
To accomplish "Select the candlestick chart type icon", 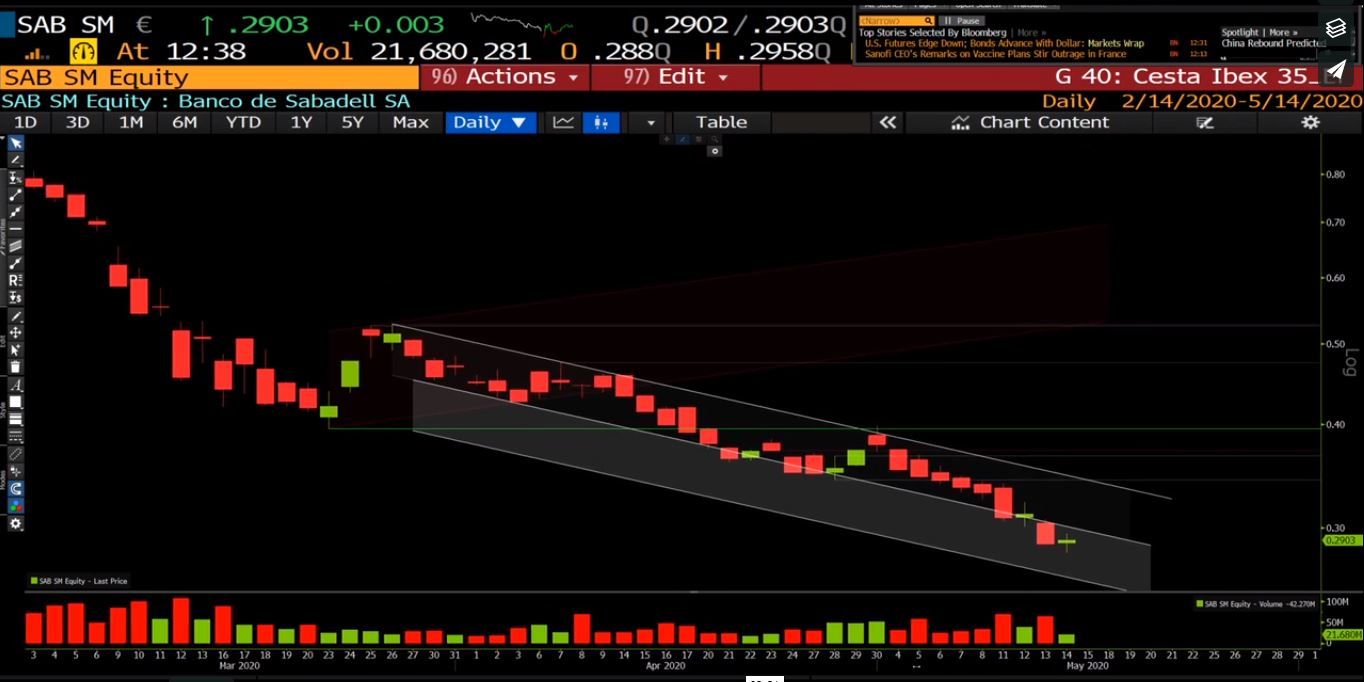I will (x=601, y=122).
